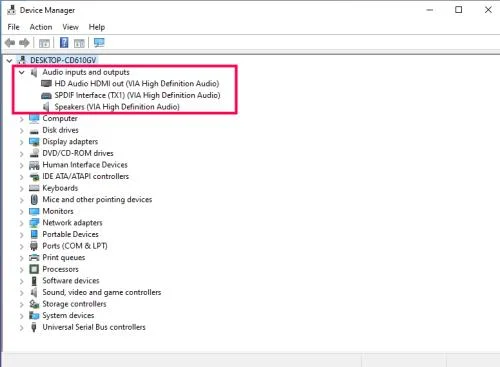Viewport: 500px width, 367px height.
Task: Click the Print queues printer icon
Action: coord(34,258)
